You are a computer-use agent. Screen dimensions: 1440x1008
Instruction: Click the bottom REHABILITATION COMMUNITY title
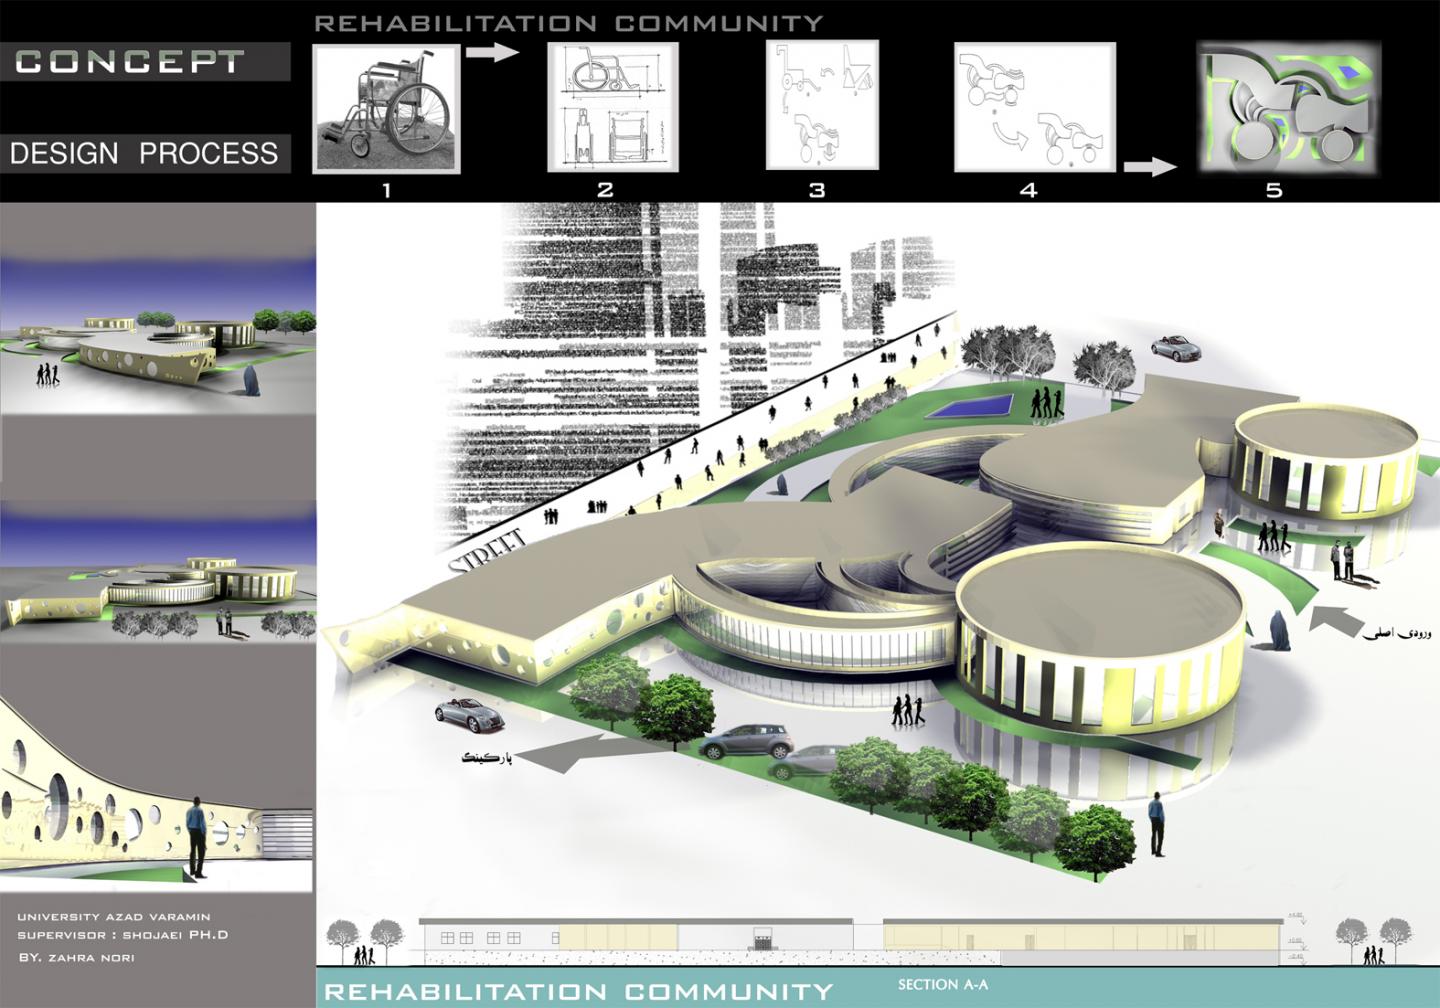point(579,991)
